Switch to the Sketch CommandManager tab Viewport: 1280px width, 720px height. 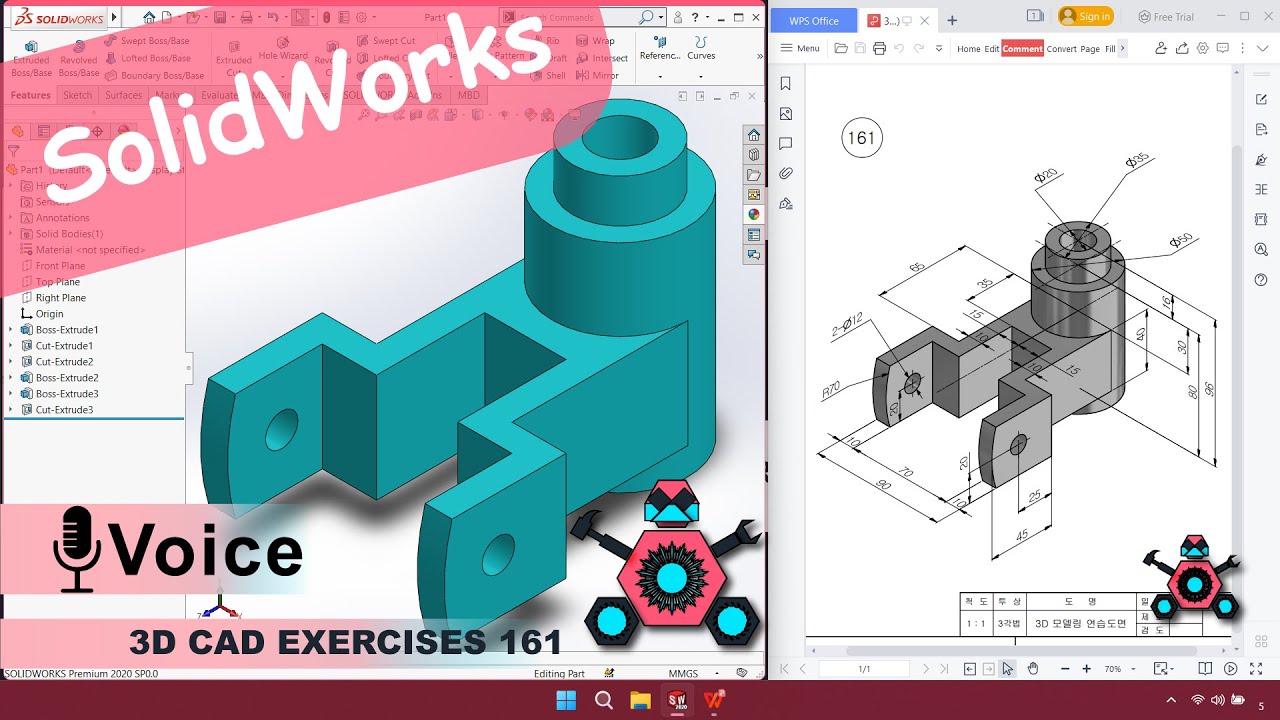[77, 95]
